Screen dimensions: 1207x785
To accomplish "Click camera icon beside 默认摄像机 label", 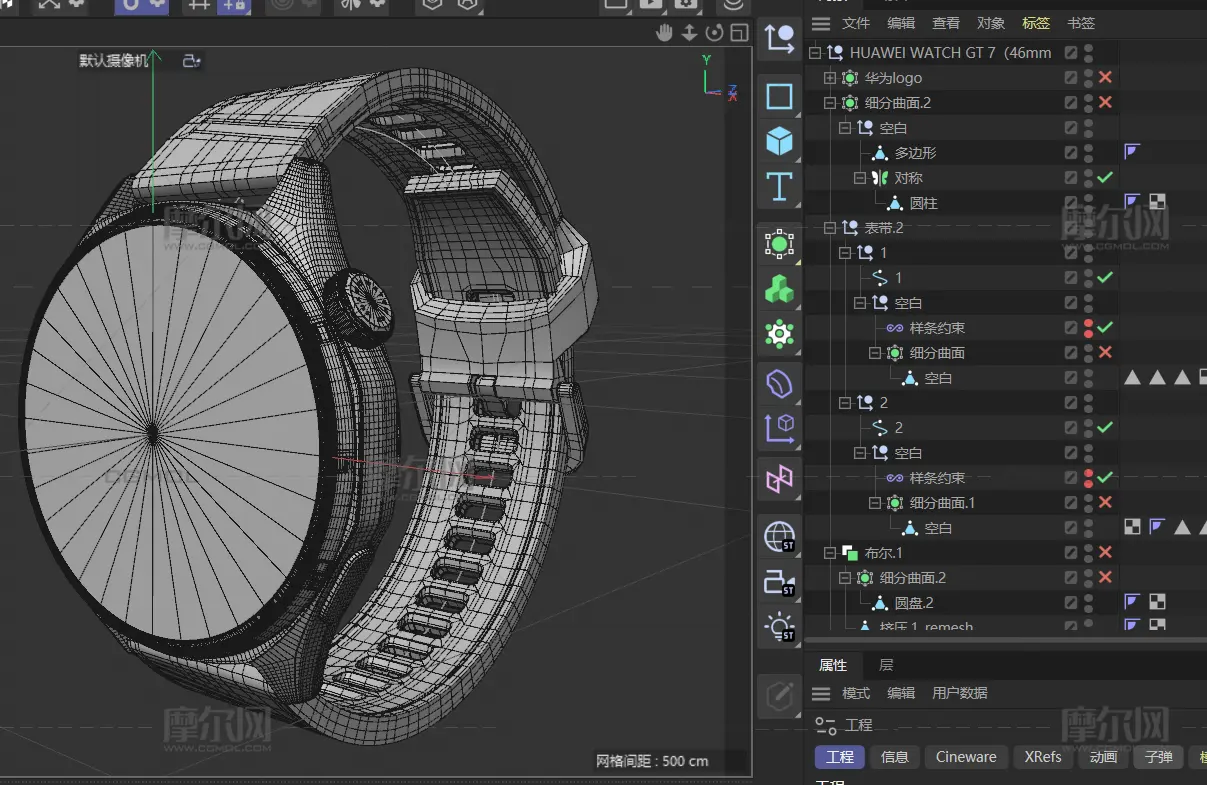I will point(191,61).
